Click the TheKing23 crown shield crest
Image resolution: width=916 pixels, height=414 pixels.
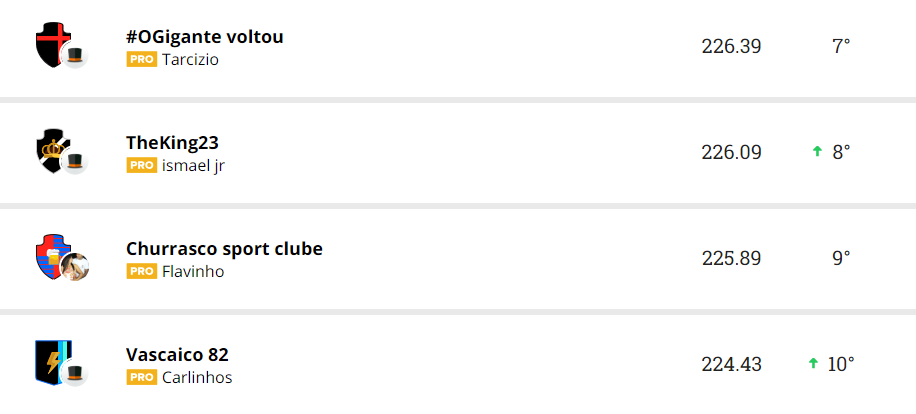pos(51,150)
